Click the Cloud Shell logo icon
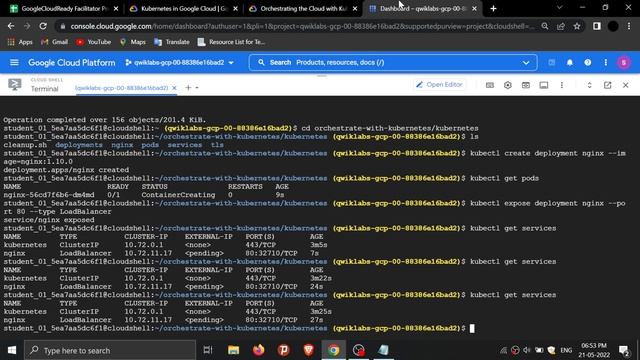Screen dimensions: 640x360 15,85
